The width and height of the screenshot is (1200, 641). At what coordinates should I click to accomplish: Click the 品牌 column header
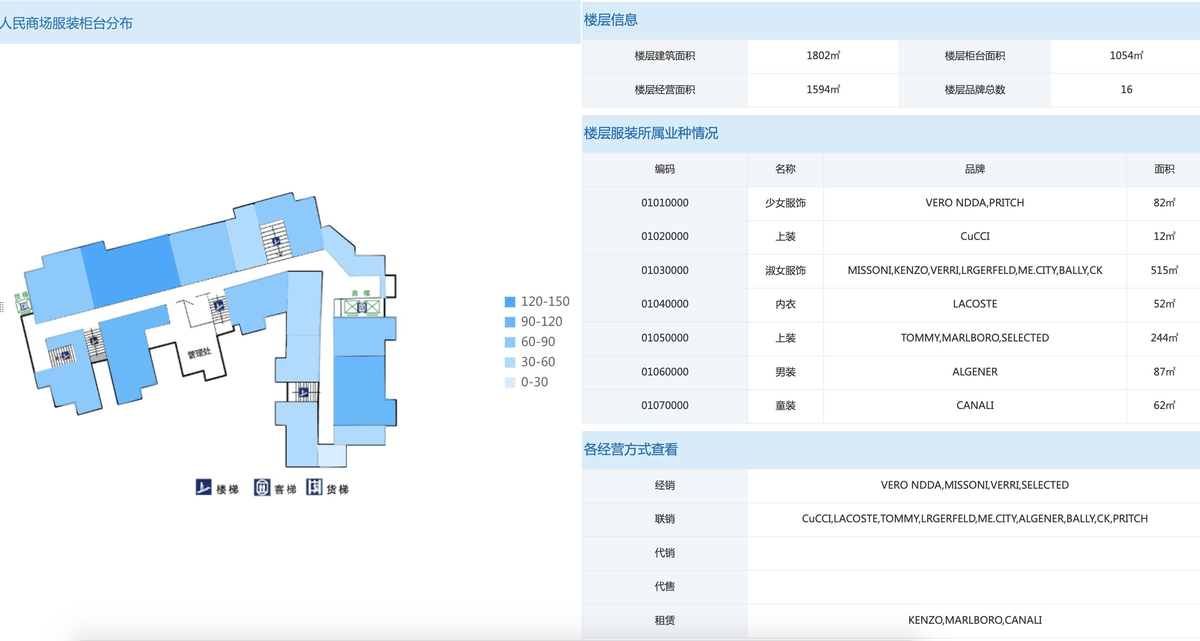[975, 169]
